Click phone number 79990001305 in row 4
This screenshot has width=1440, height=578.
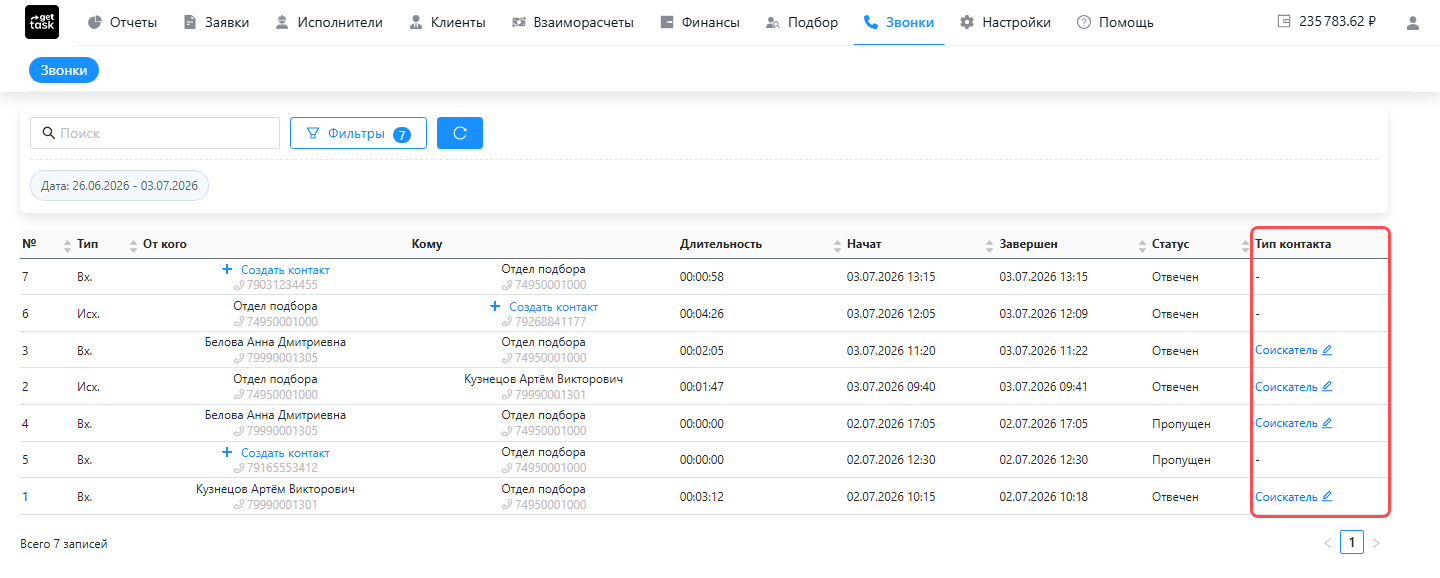click(280, 431)
